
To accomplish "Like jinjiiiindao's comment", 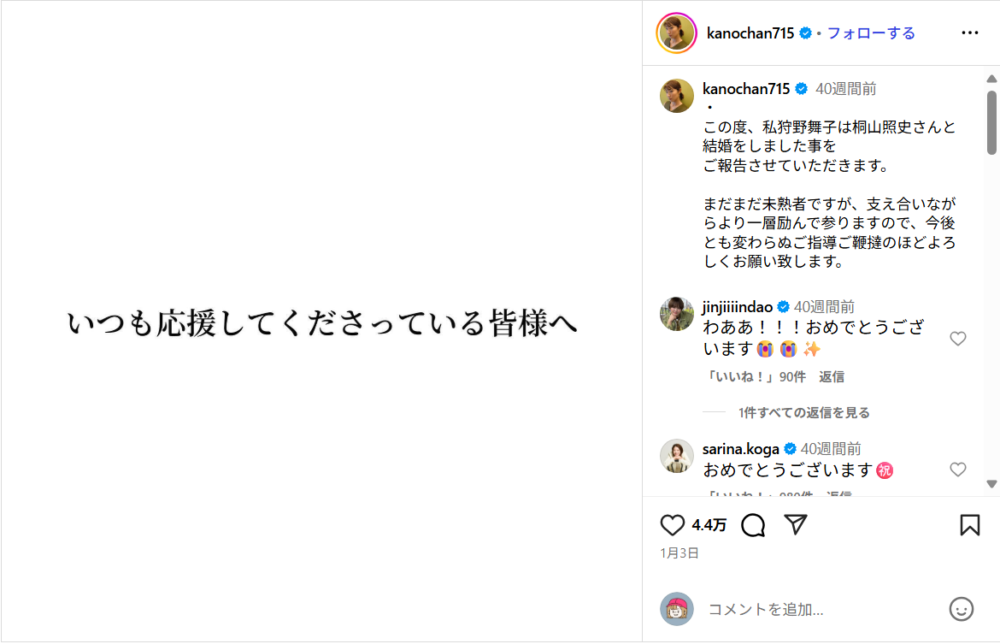I will pyautogui.click(x=958, y=339).
